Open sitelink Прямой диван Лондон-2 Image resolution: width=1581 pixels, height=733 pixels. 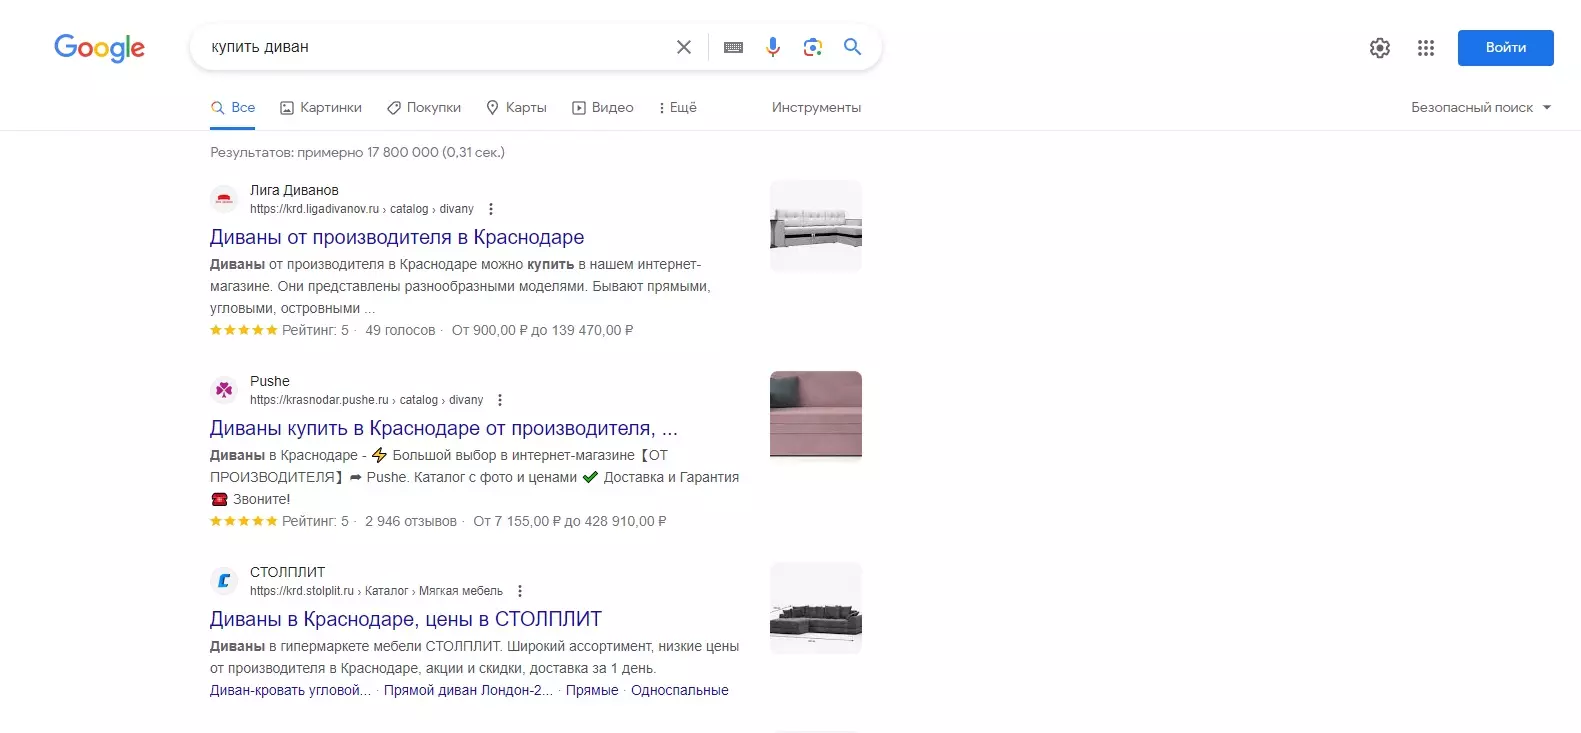point(468,690)
